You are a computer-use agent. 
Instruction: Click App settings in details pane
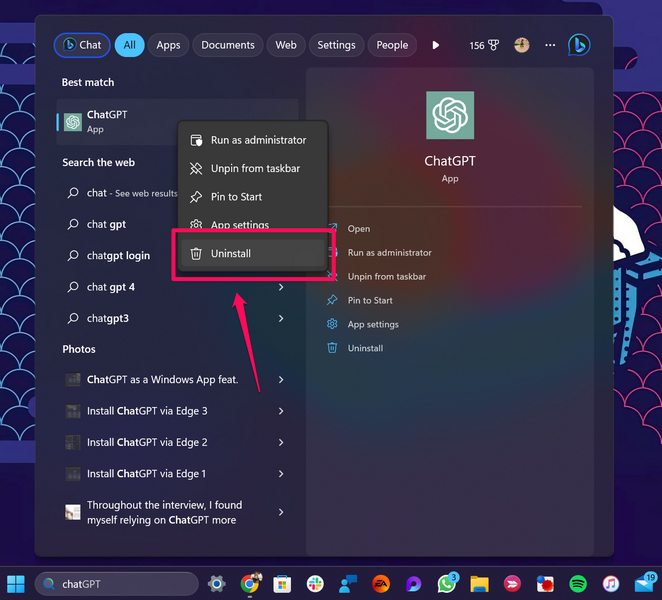pos(373,324)
